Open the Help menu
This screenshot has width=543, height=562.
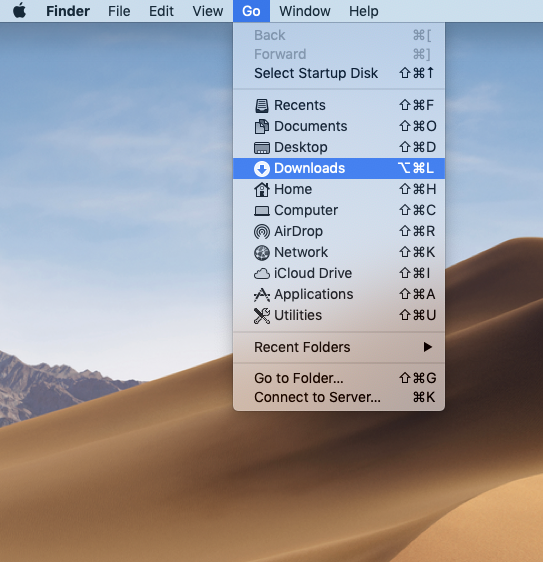click(x=363, y=11)
